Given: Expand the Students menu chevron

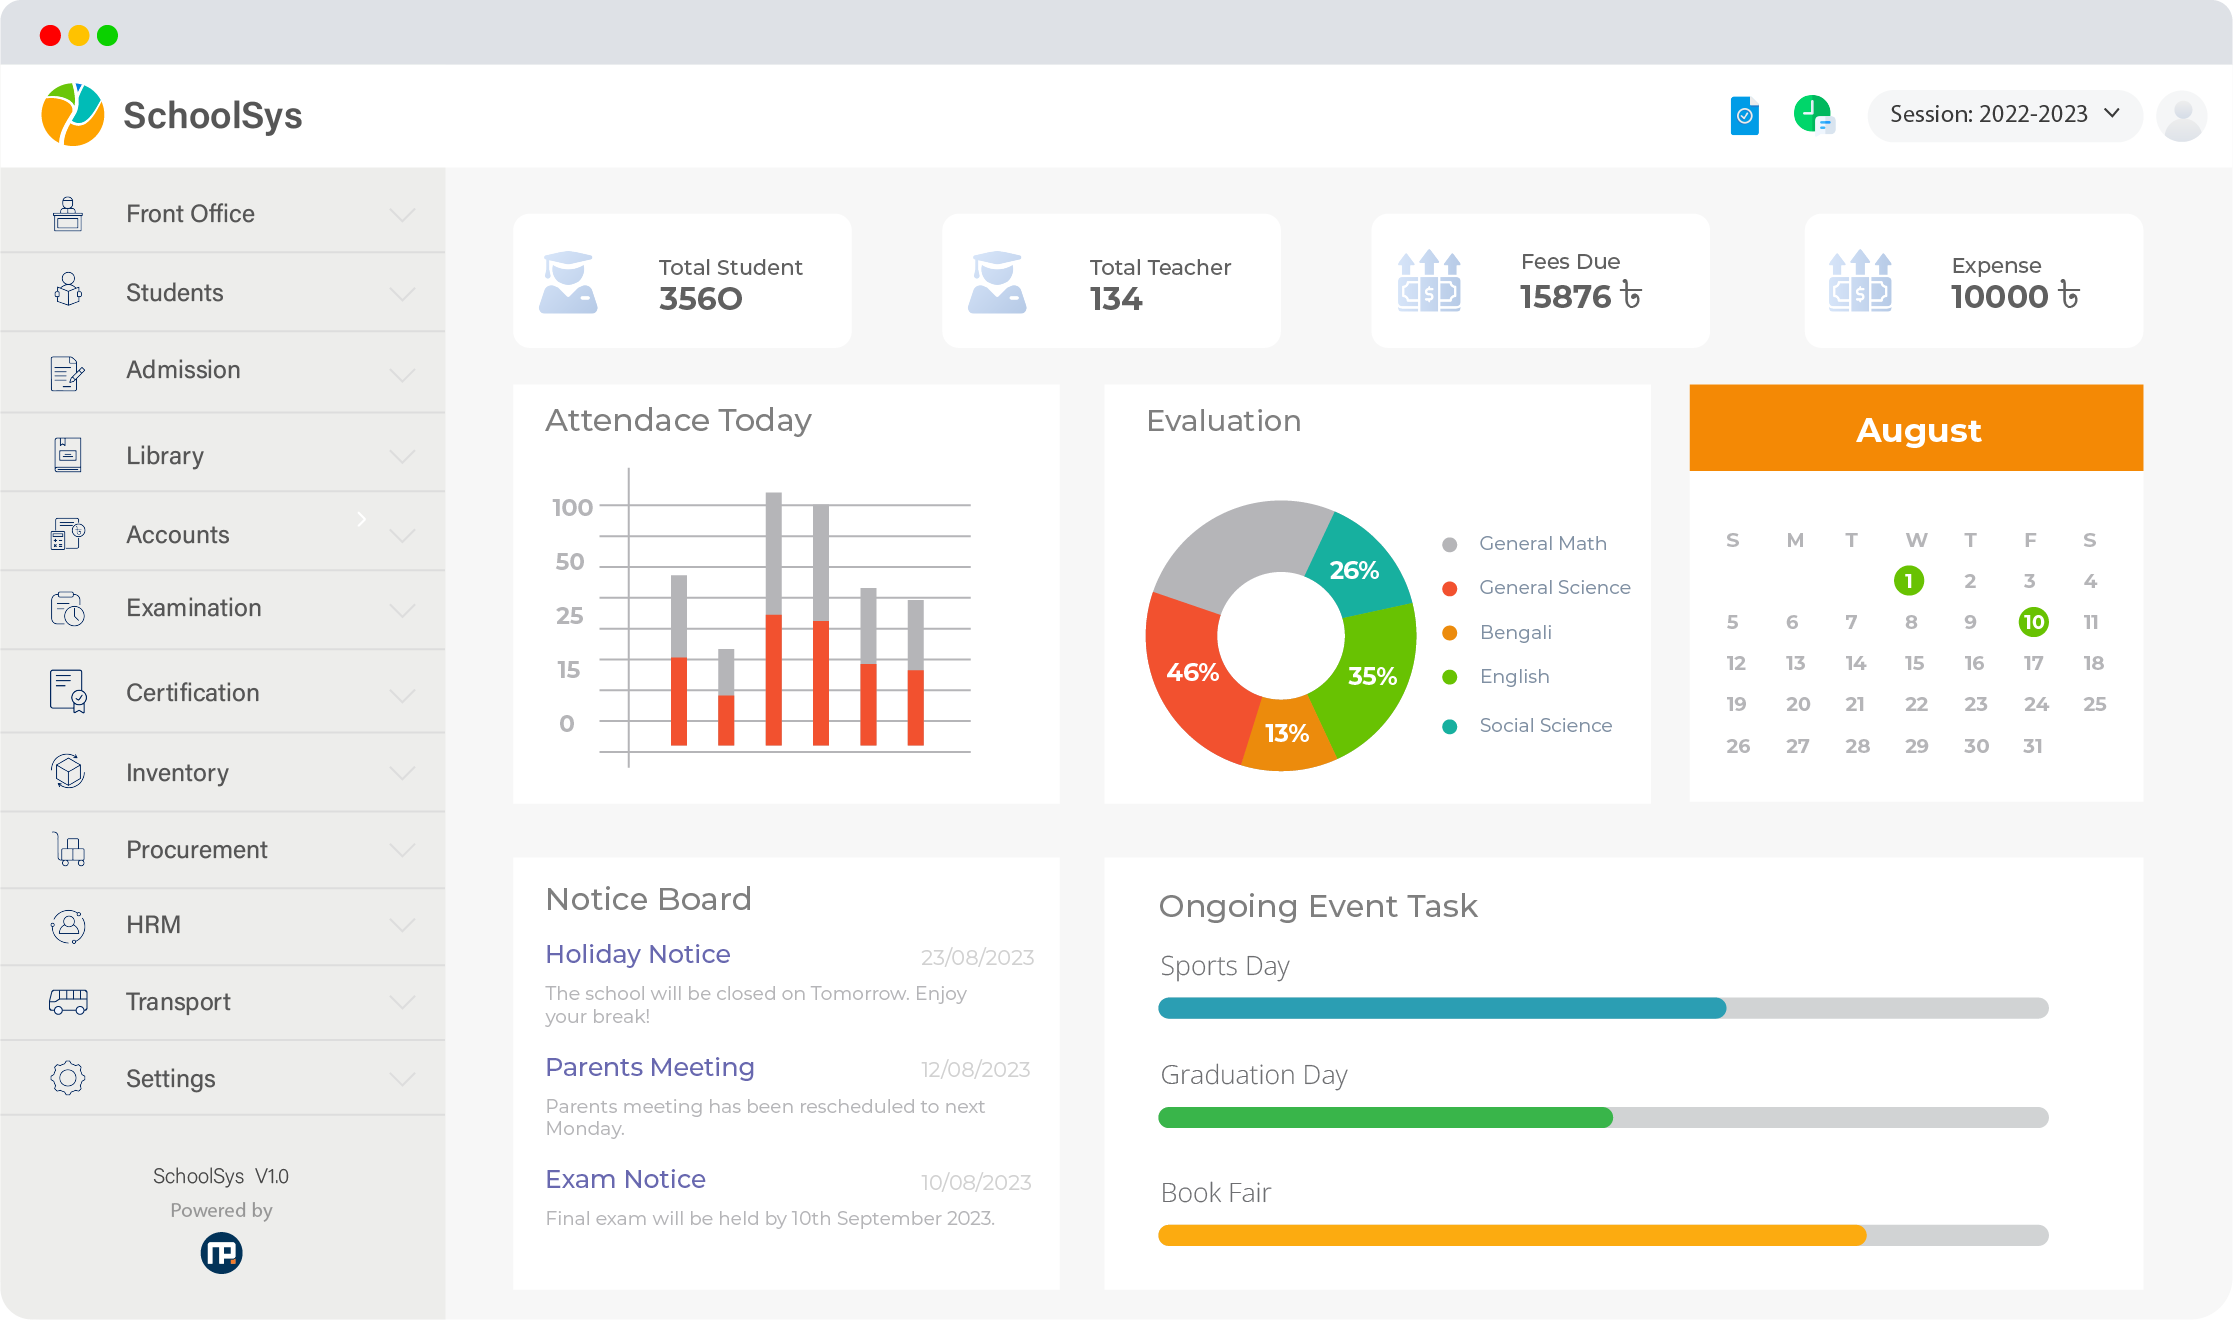Looking at the screenshot, I should pyautogui.click(x=403, y=293).
